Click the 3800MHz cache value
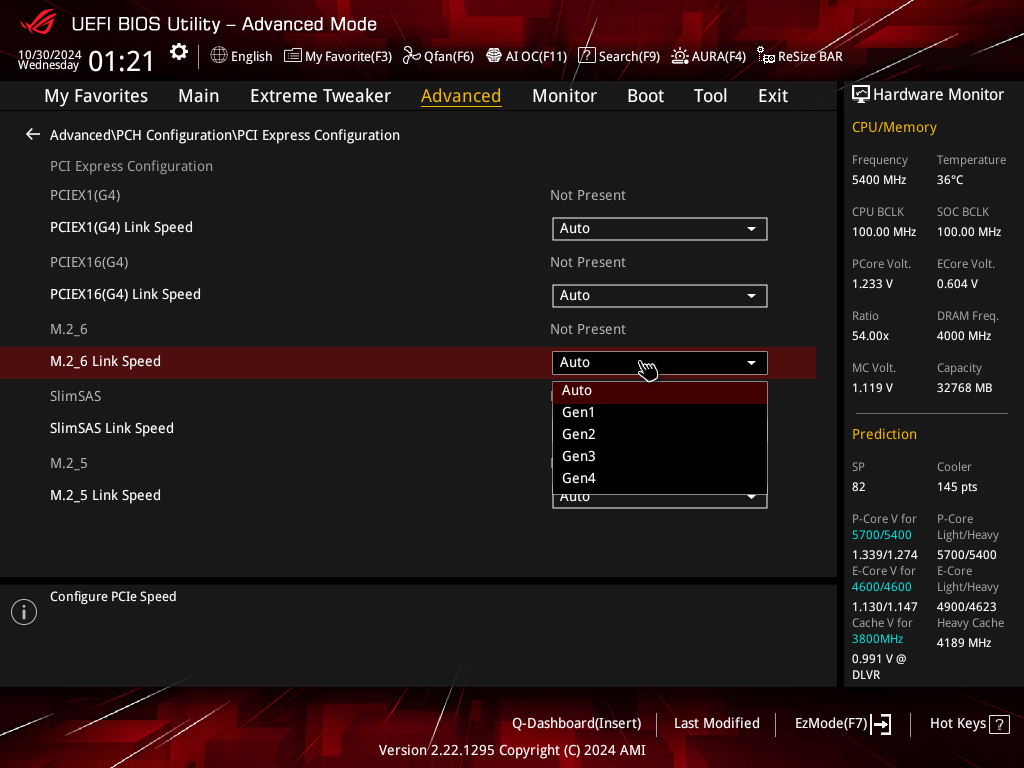1024x768 pixels. tap(878, 639)
